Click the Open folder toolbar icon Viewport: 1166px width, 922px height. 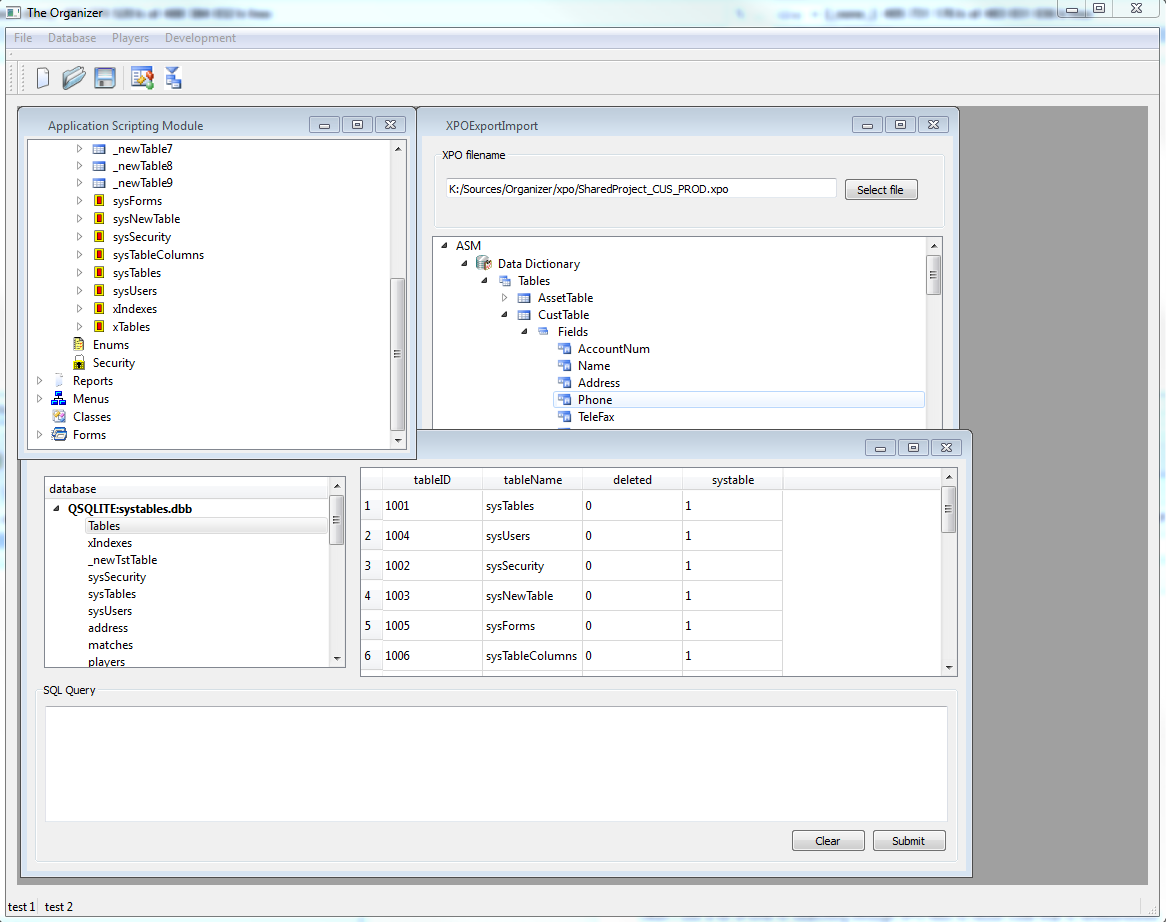tap(73, 77)
